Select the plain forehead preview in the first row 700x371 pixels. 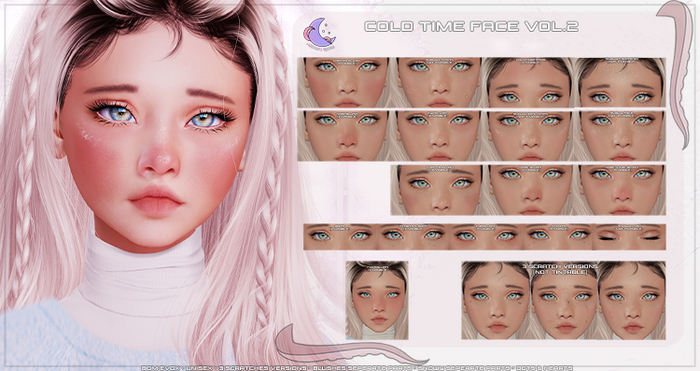pos(528,82)
